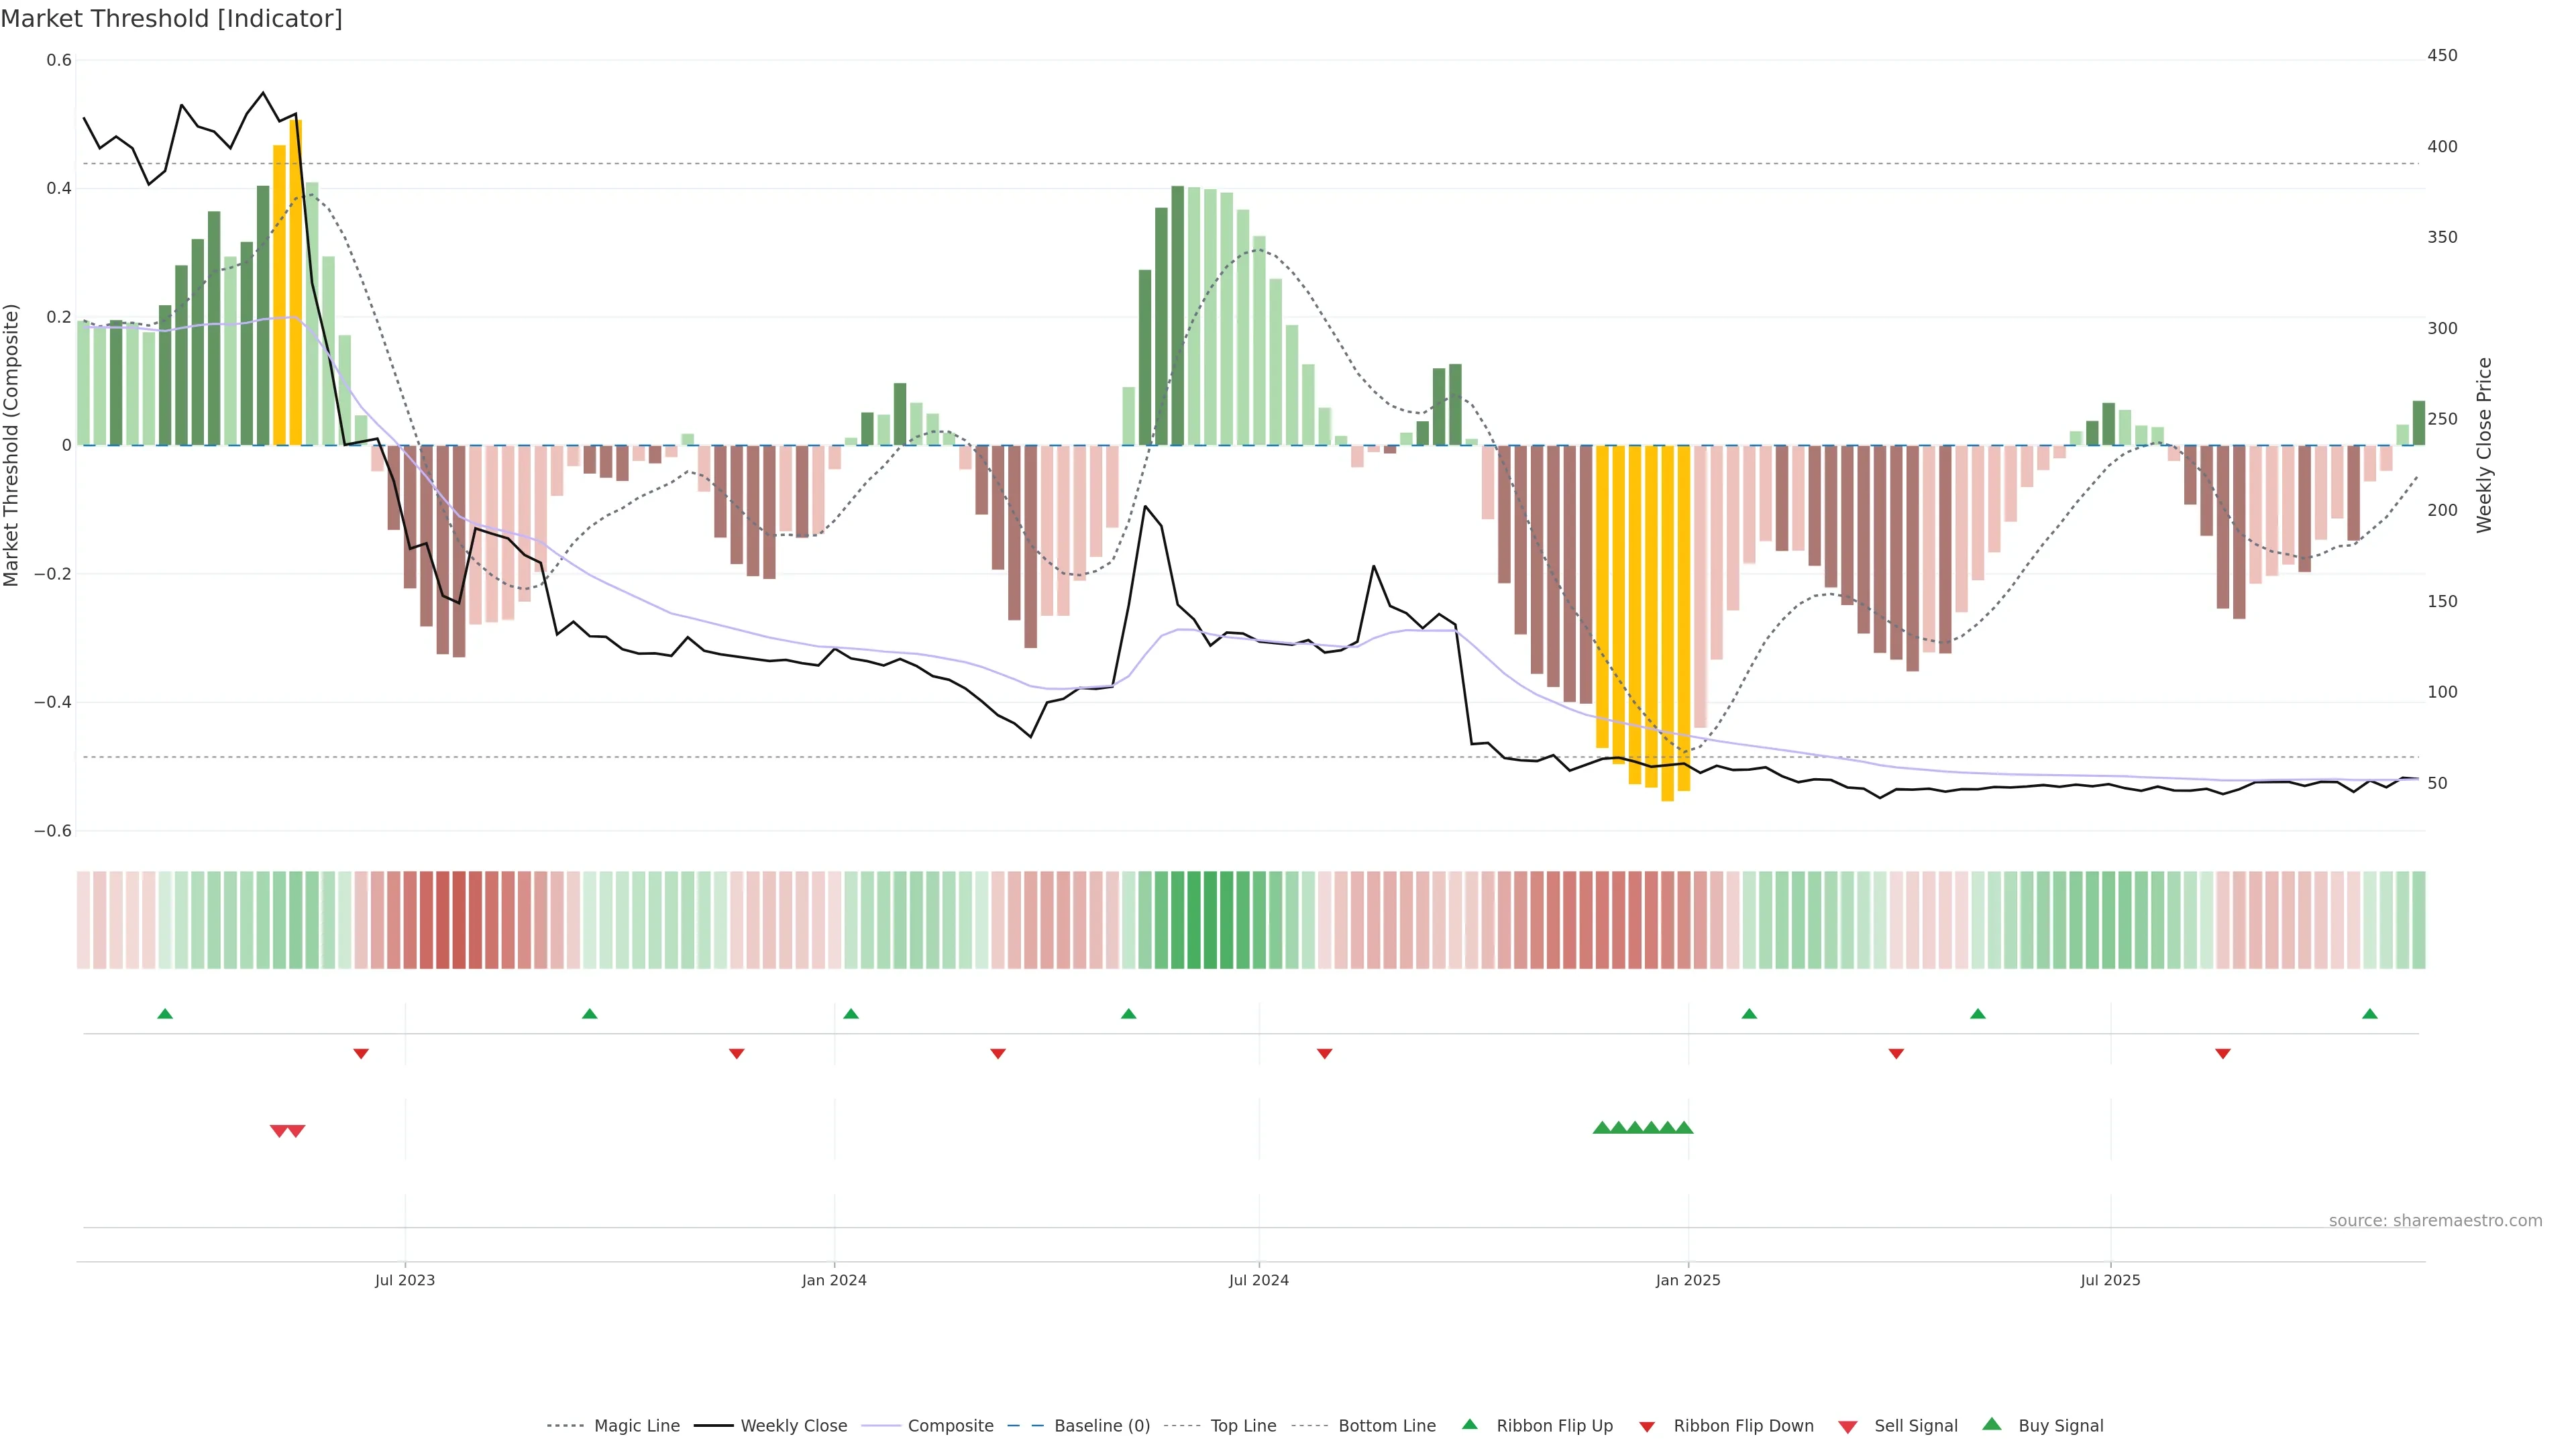The image size is (2576, 1449).
Task: Click the Ribbon Flip Down legend triangle
Action: click(1647, 1426)
